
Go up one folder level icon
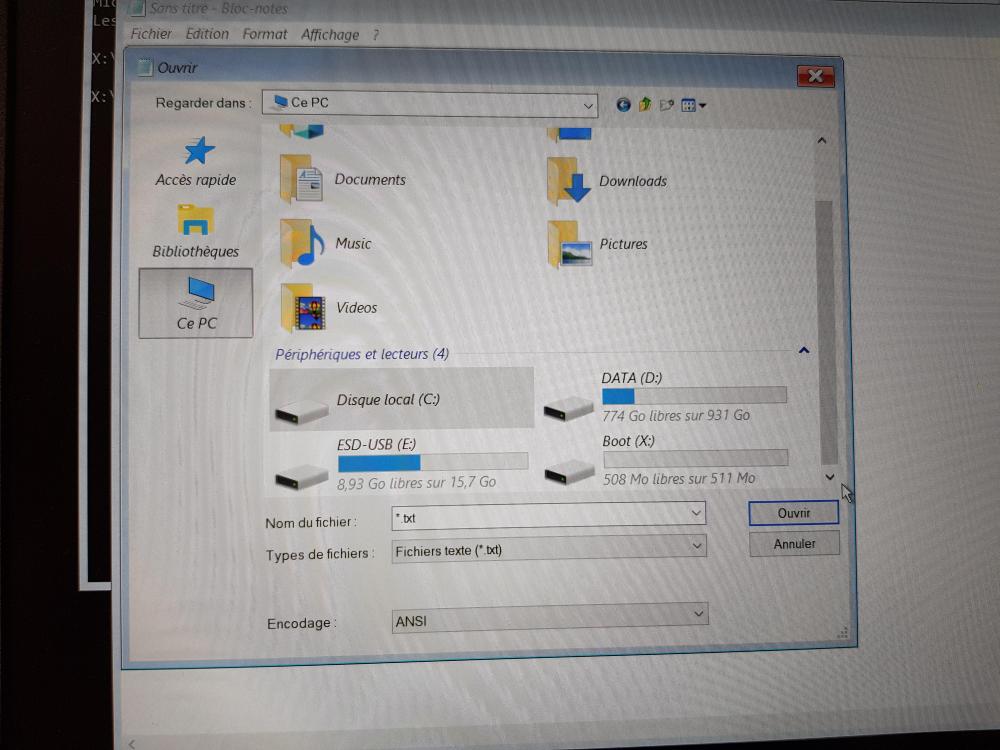tap(645, 104)
